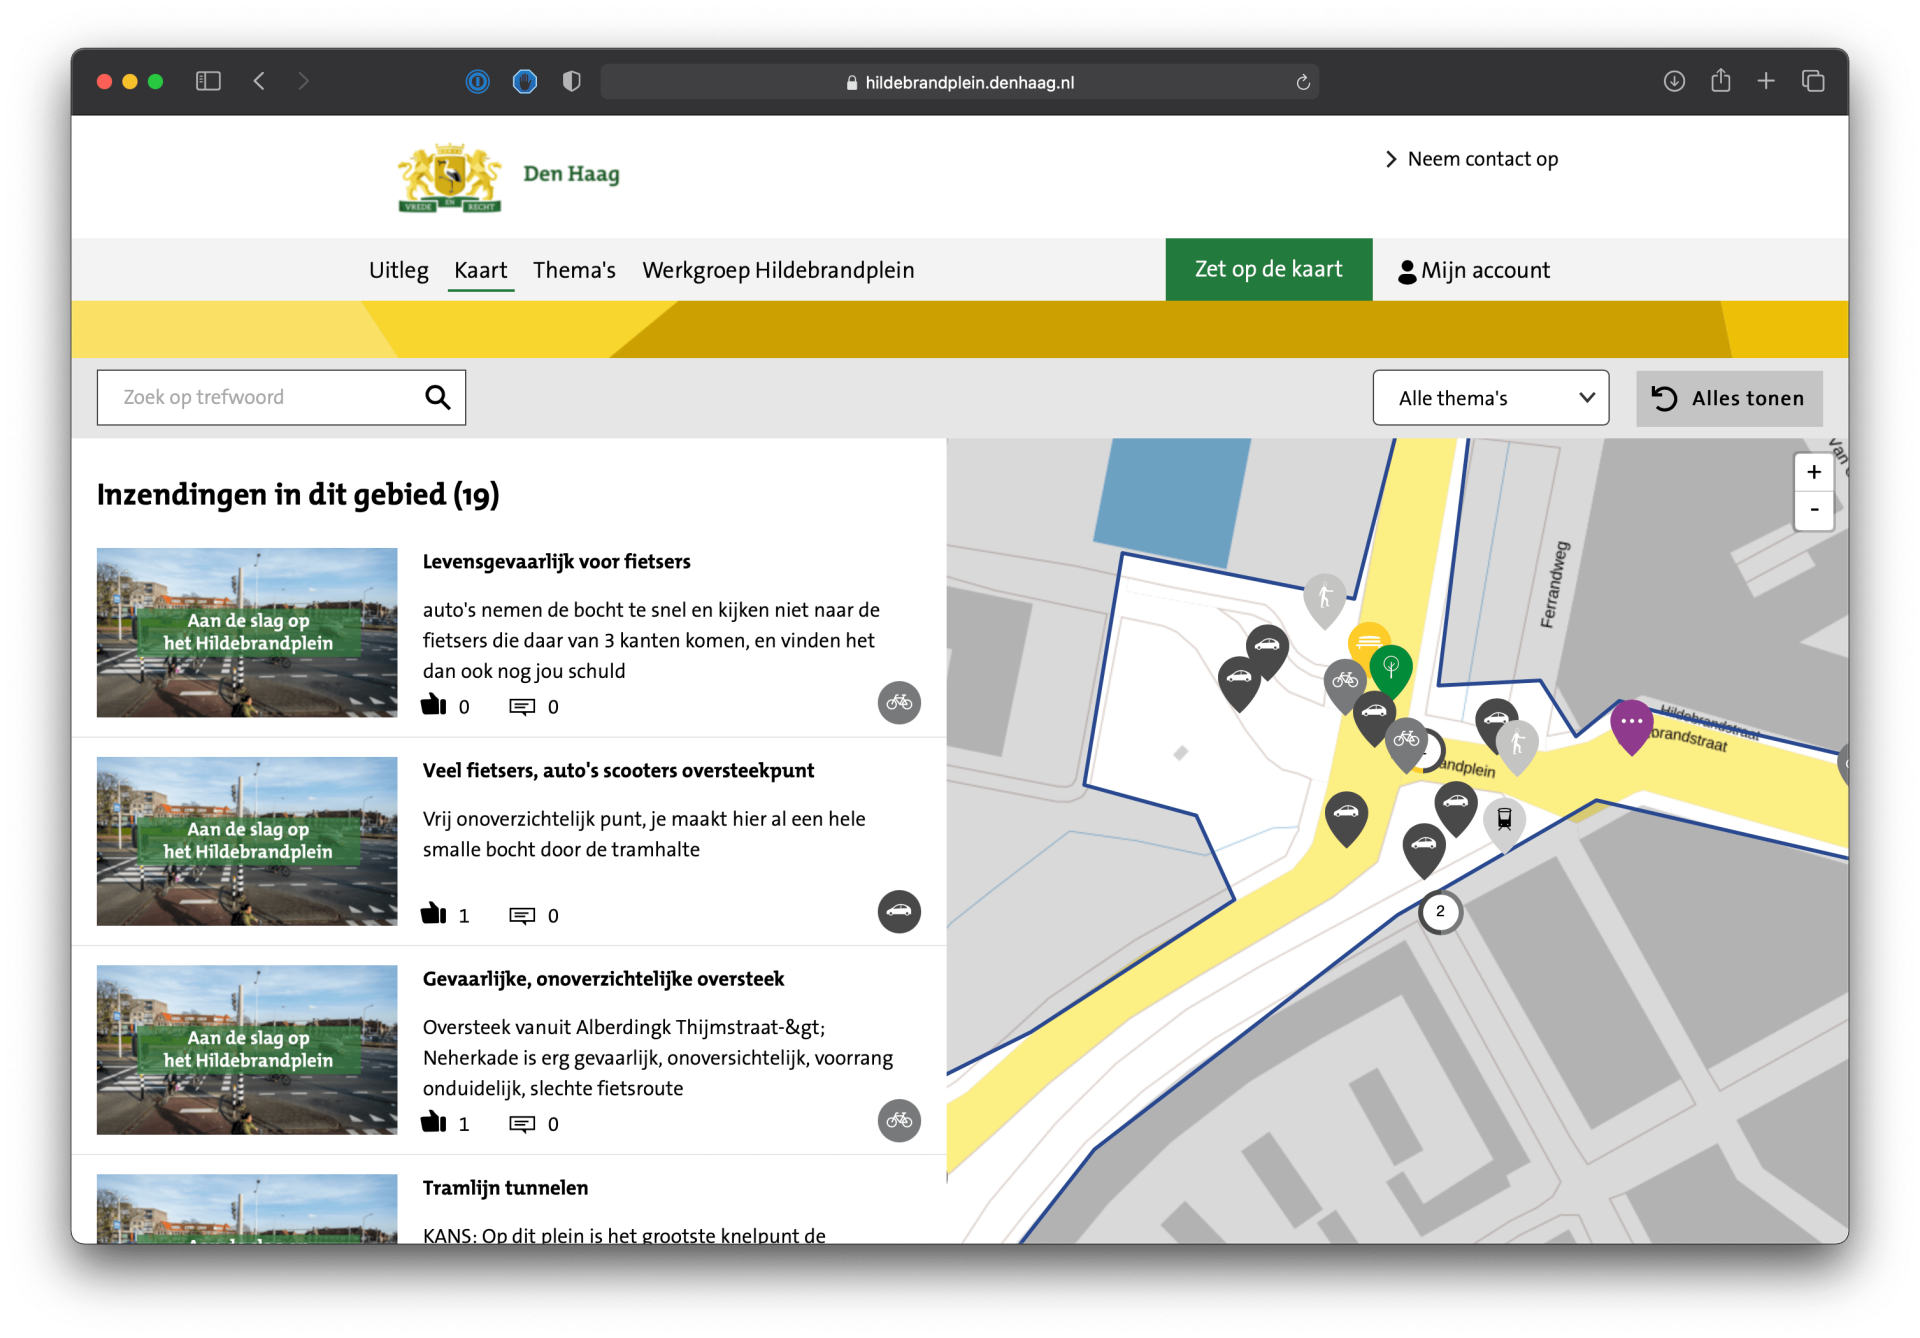Open the Uitleg menu item
The width and height of the screenshot is (1920, 1338).
(398, 270)
